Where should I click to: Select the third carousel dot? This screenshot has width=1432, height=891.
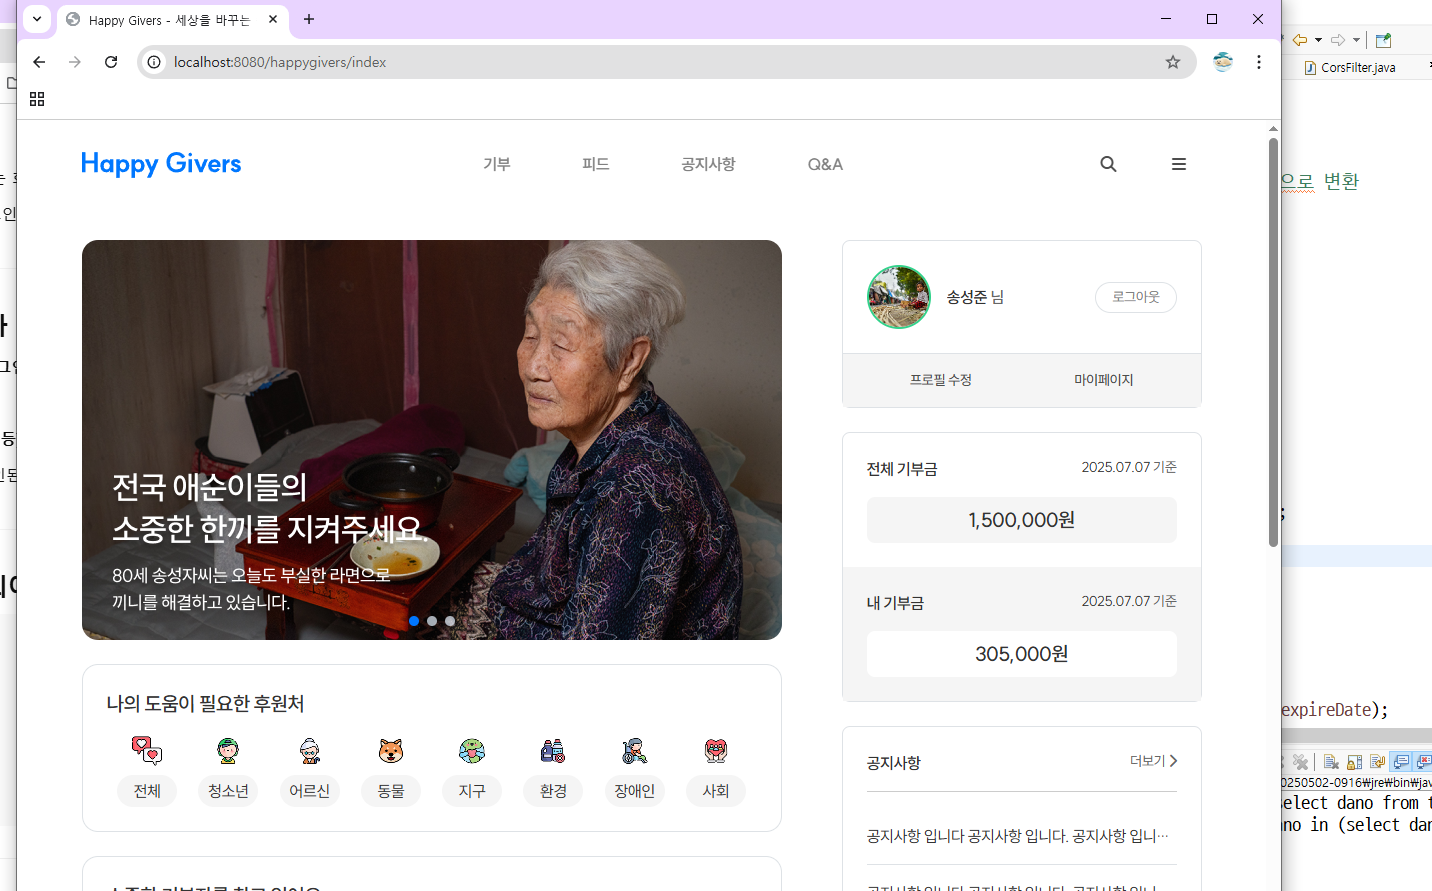450,621
